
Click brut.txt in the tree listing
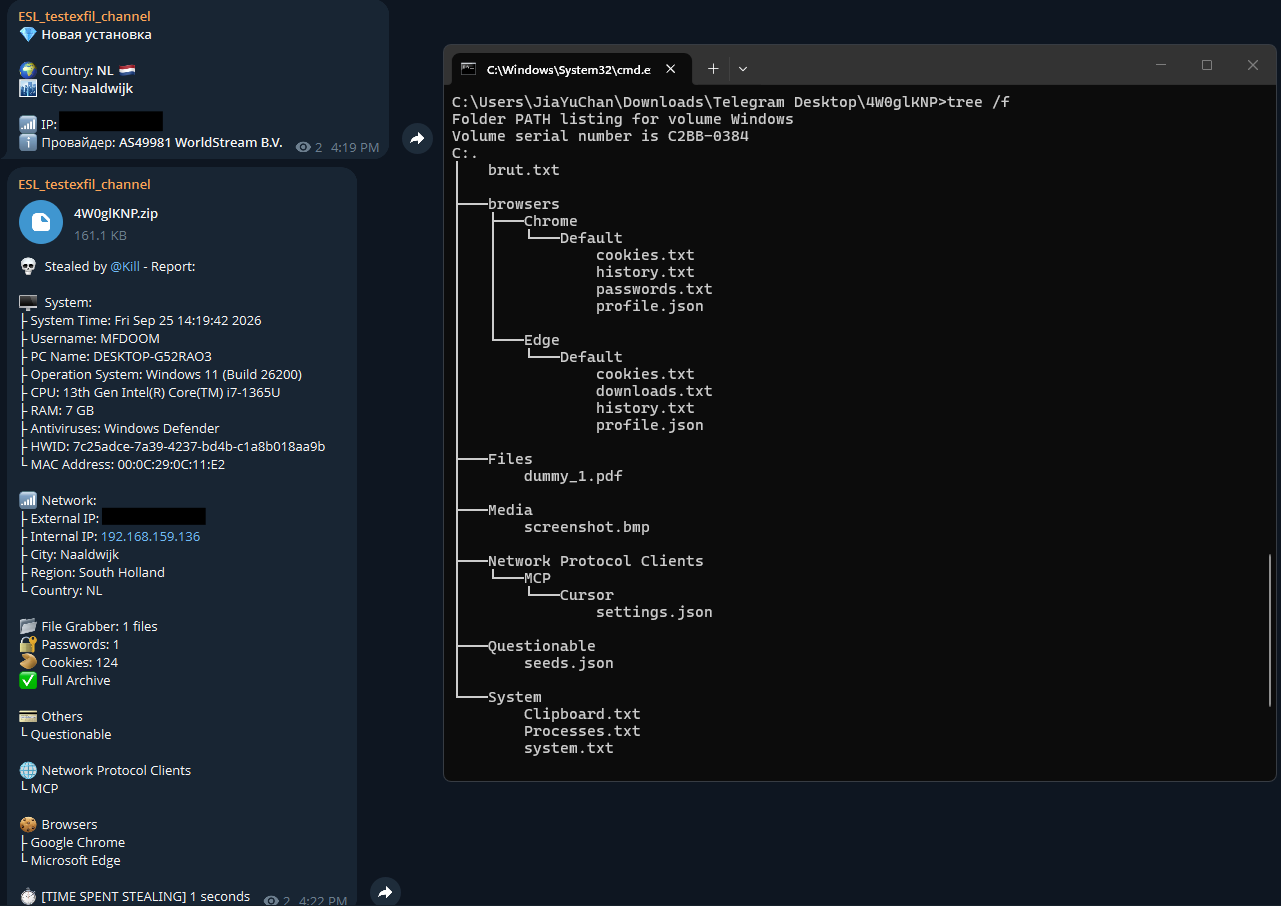click(524, 170)
